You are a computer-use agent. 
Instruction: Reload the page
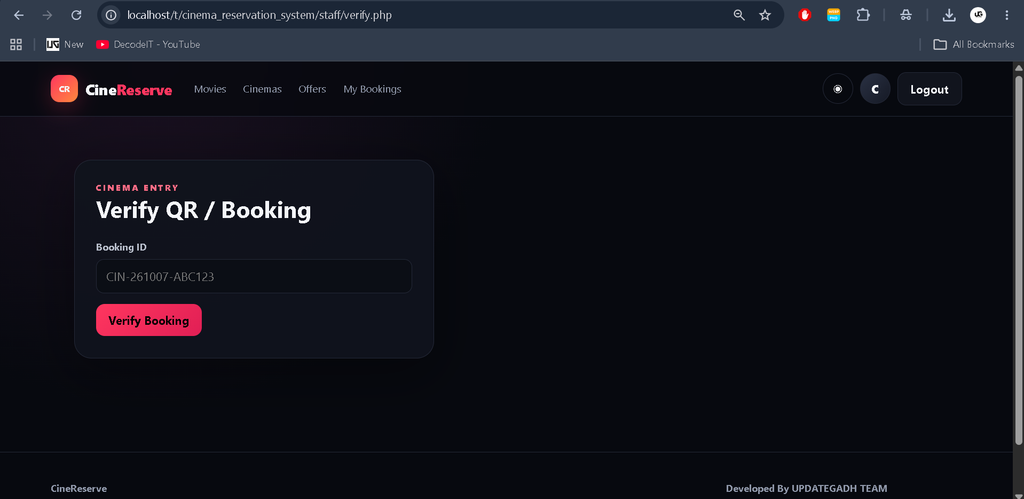[76, 15]
